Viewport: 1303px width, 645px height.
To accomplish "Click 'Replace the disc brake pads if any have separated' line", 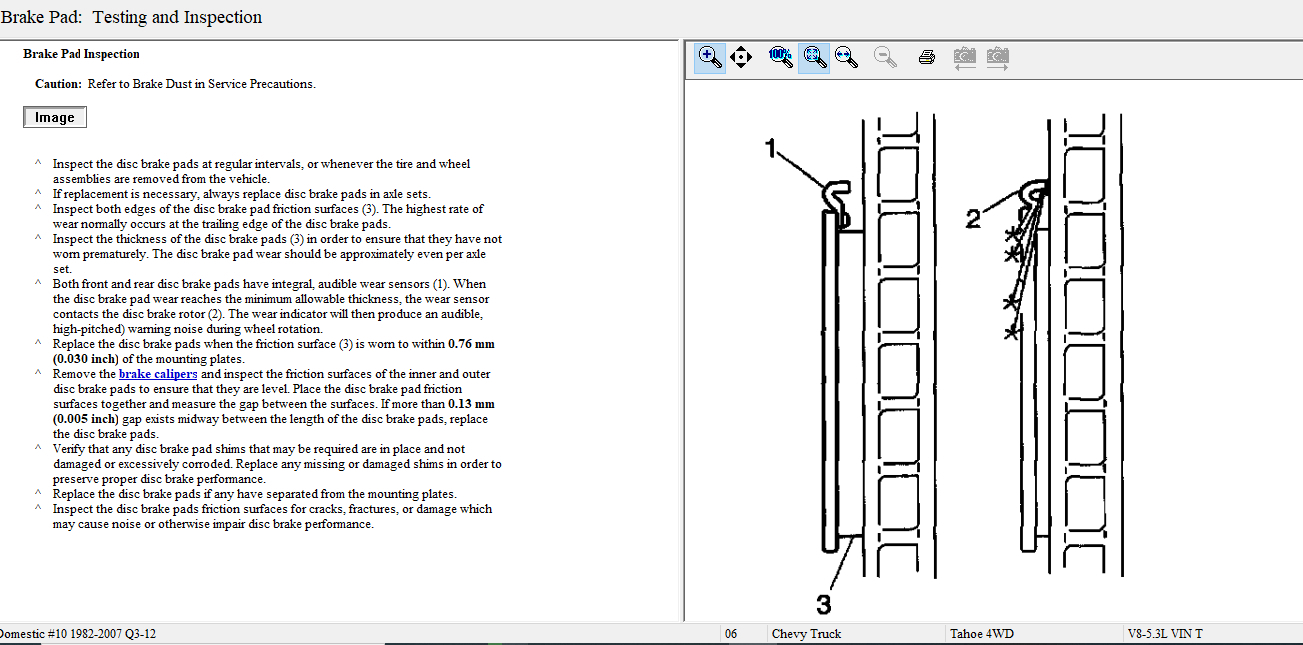I will click(255, 494).
